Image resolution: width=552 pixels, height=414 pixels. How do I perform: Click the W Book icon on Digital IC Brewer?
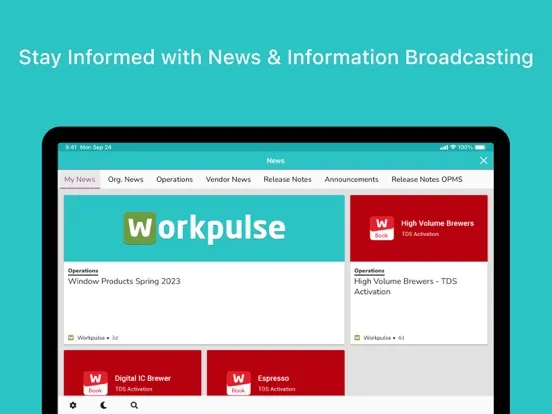click(95, 383)
